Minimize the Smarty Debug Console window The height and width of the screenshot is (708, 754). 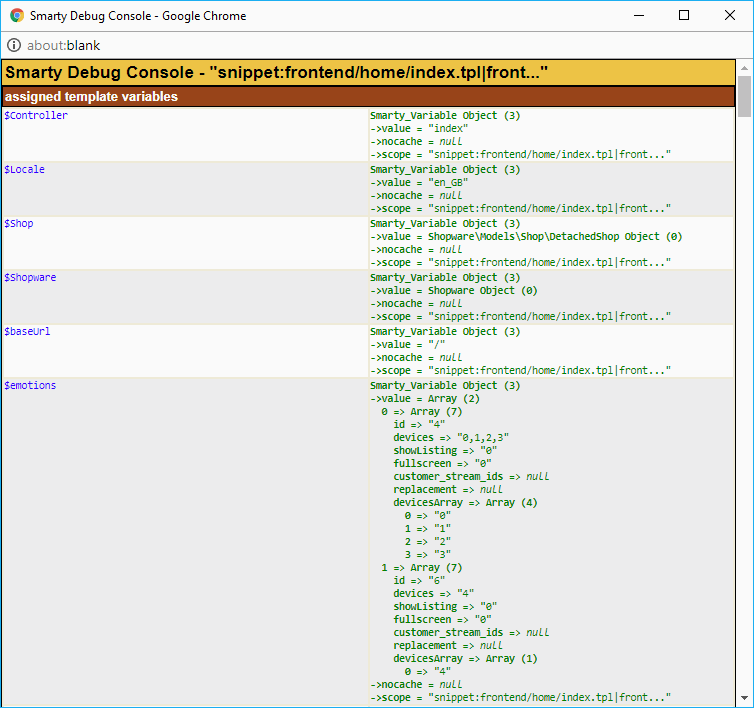pos(639,16)
